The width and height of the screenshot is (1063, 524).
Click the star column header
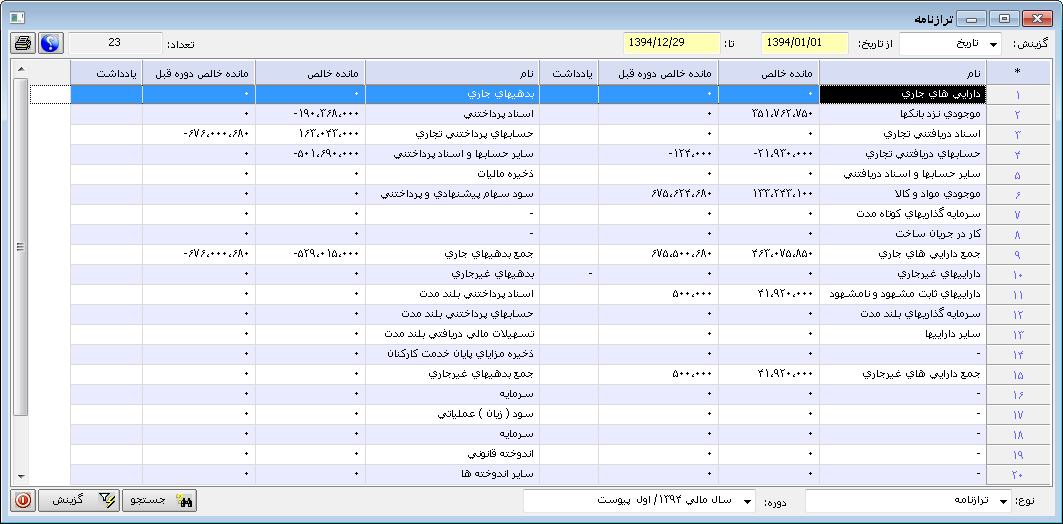1017,72
